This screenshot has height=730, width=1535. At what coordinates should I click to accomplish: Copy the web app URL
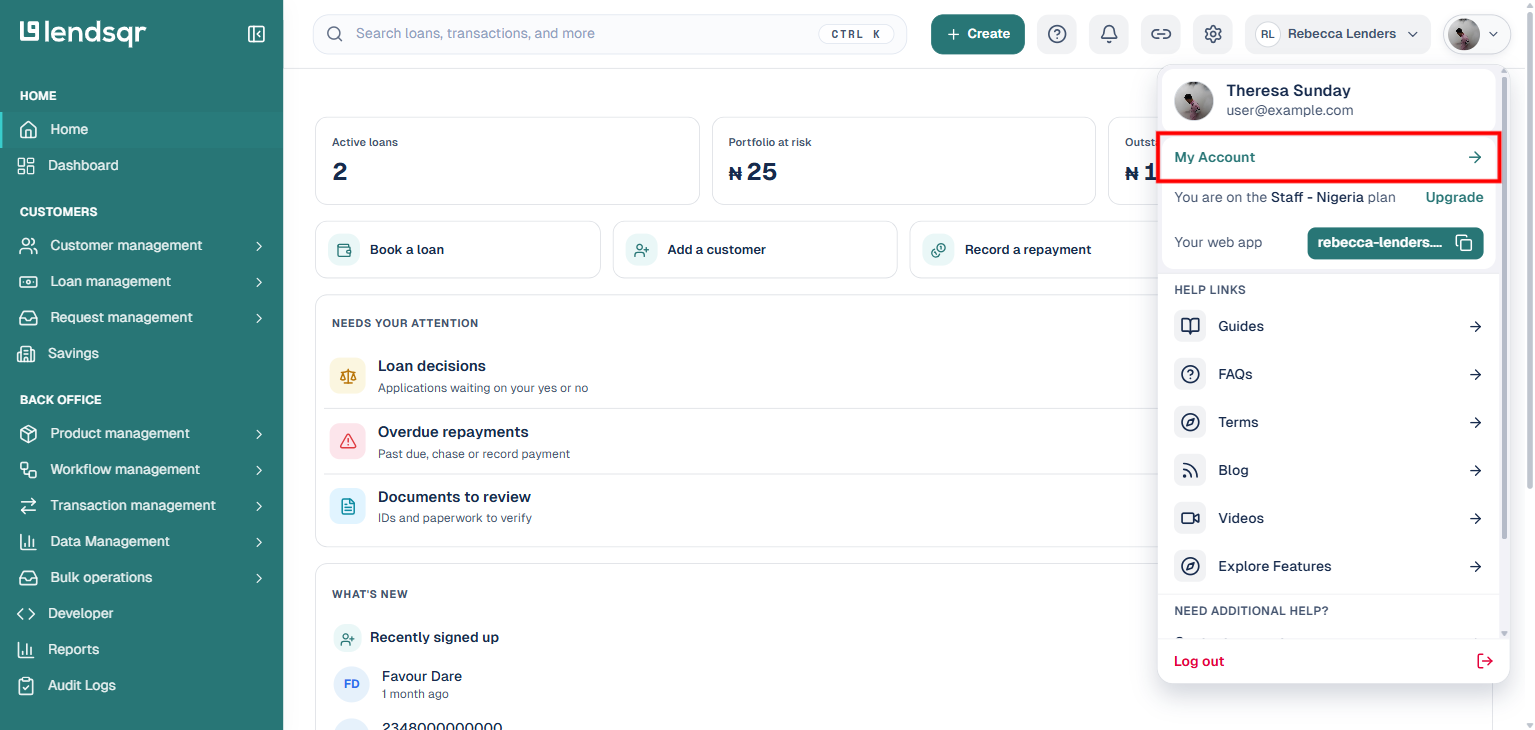pyautogui.click(x=1464, y=243)
